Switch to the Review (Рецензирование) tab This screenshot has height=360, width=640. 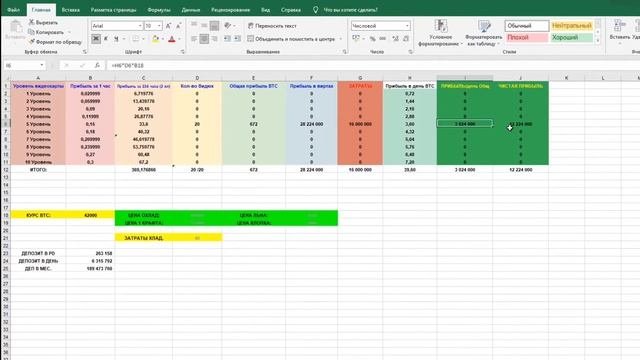tap(230, 10)
